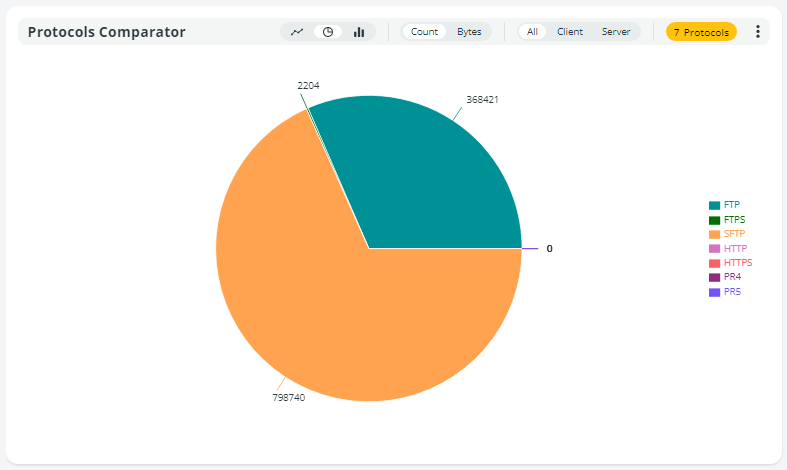Click the HTTPS red legend icon
The width and height of the screenshot is (787, 470).
click(x=714, y=263)
